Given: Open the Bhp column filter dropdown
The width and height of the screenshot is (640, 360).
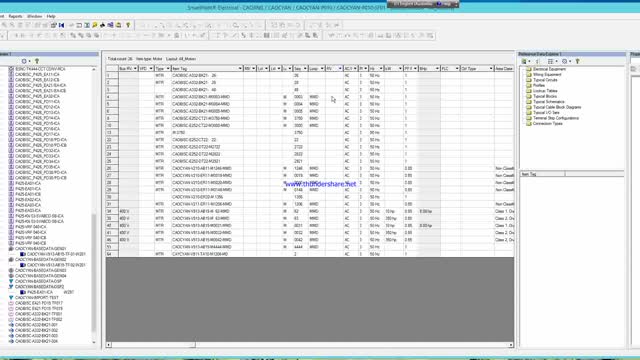Looking at the screenshot, I should (437, 69).
